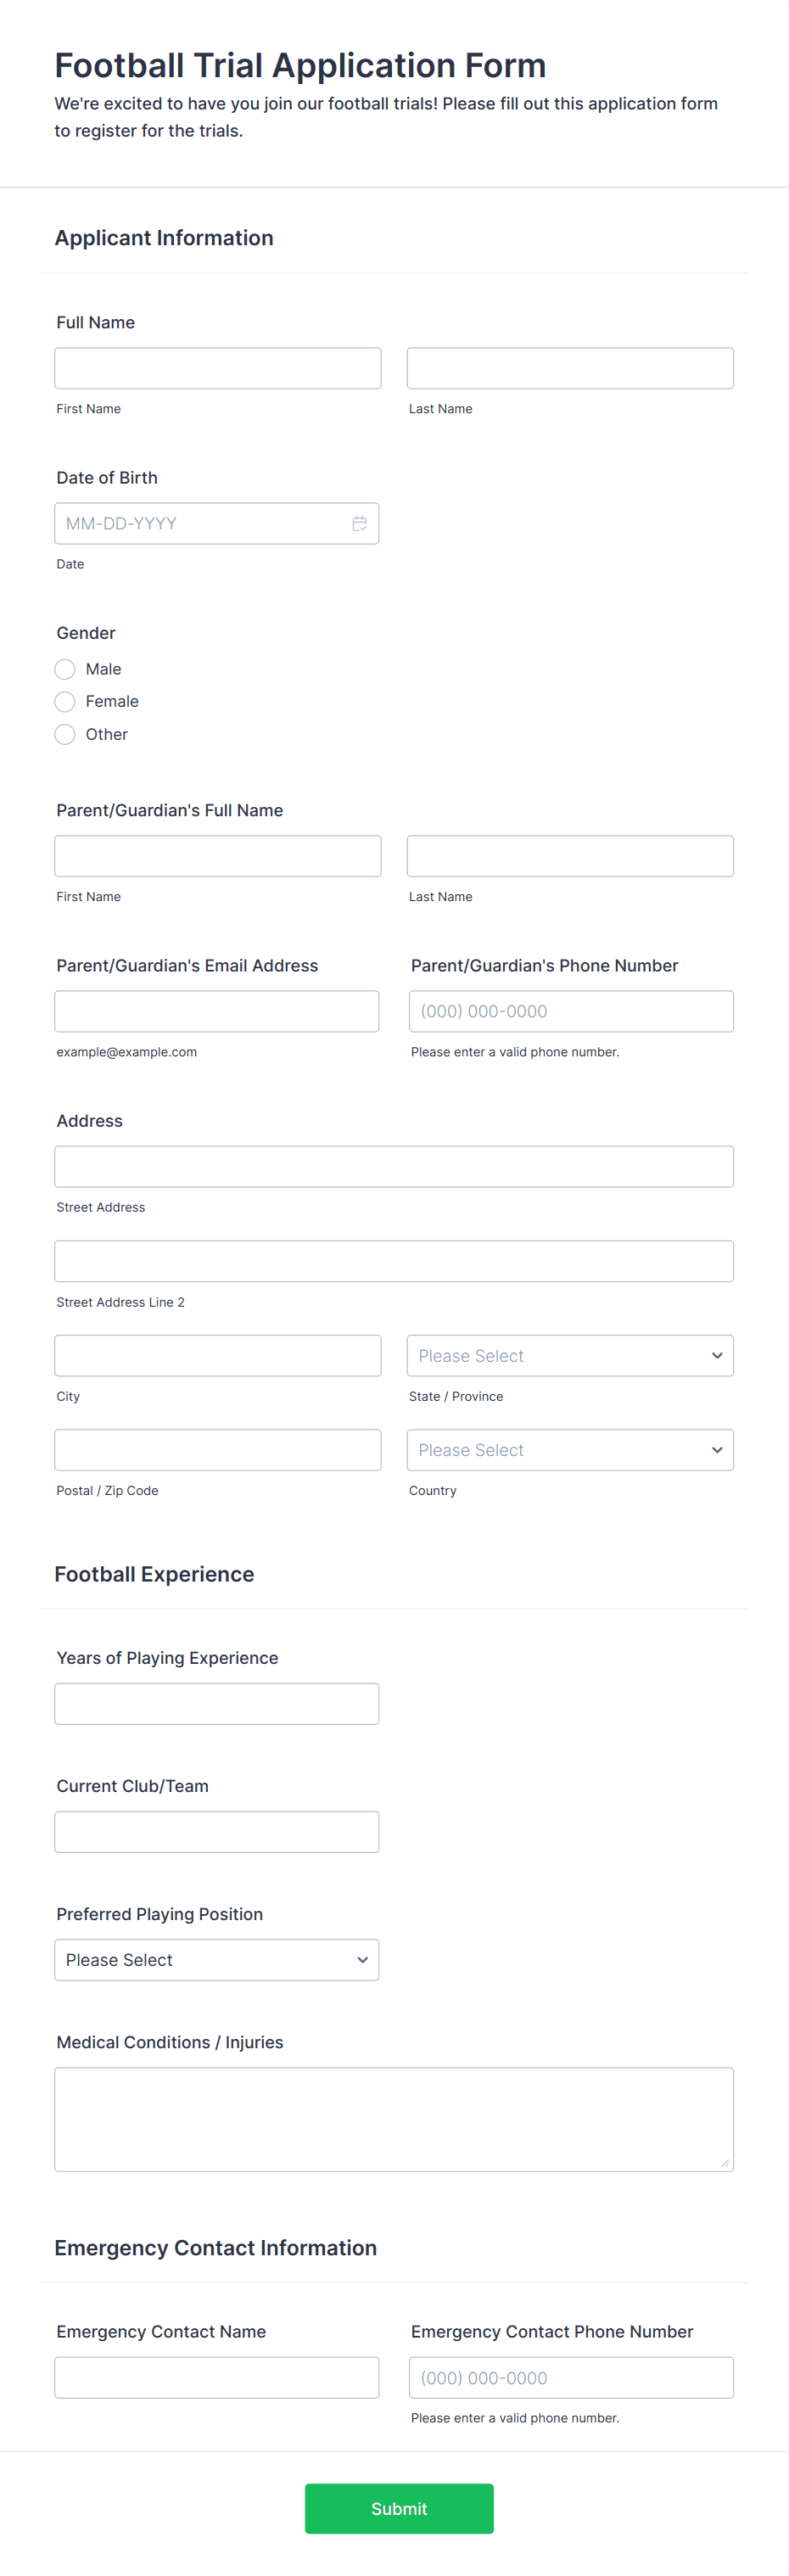Click into the Current Club/Team field
Viewport: 789px width, 2576px height.
(216, 1831)
